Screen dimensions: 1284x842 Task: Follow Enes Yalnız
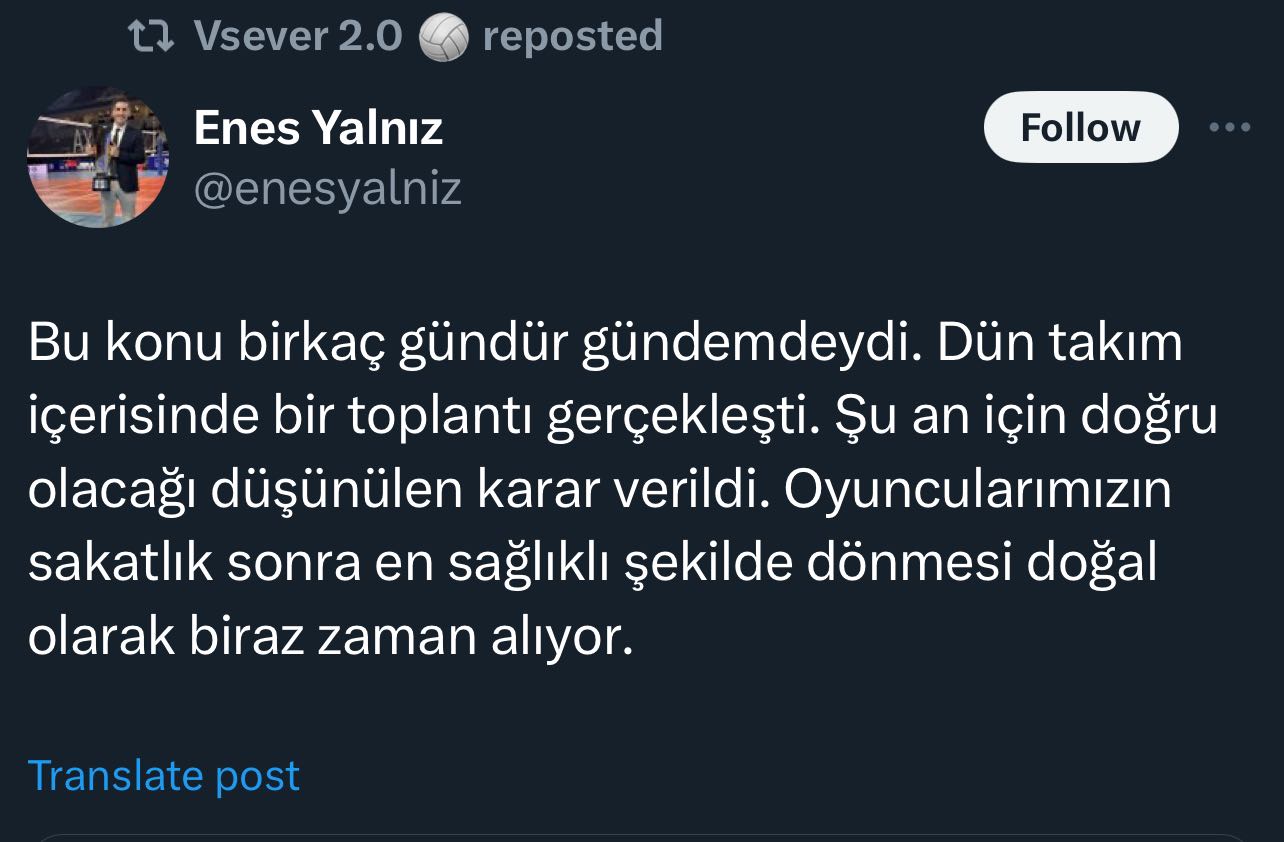tap(1080, 128)
